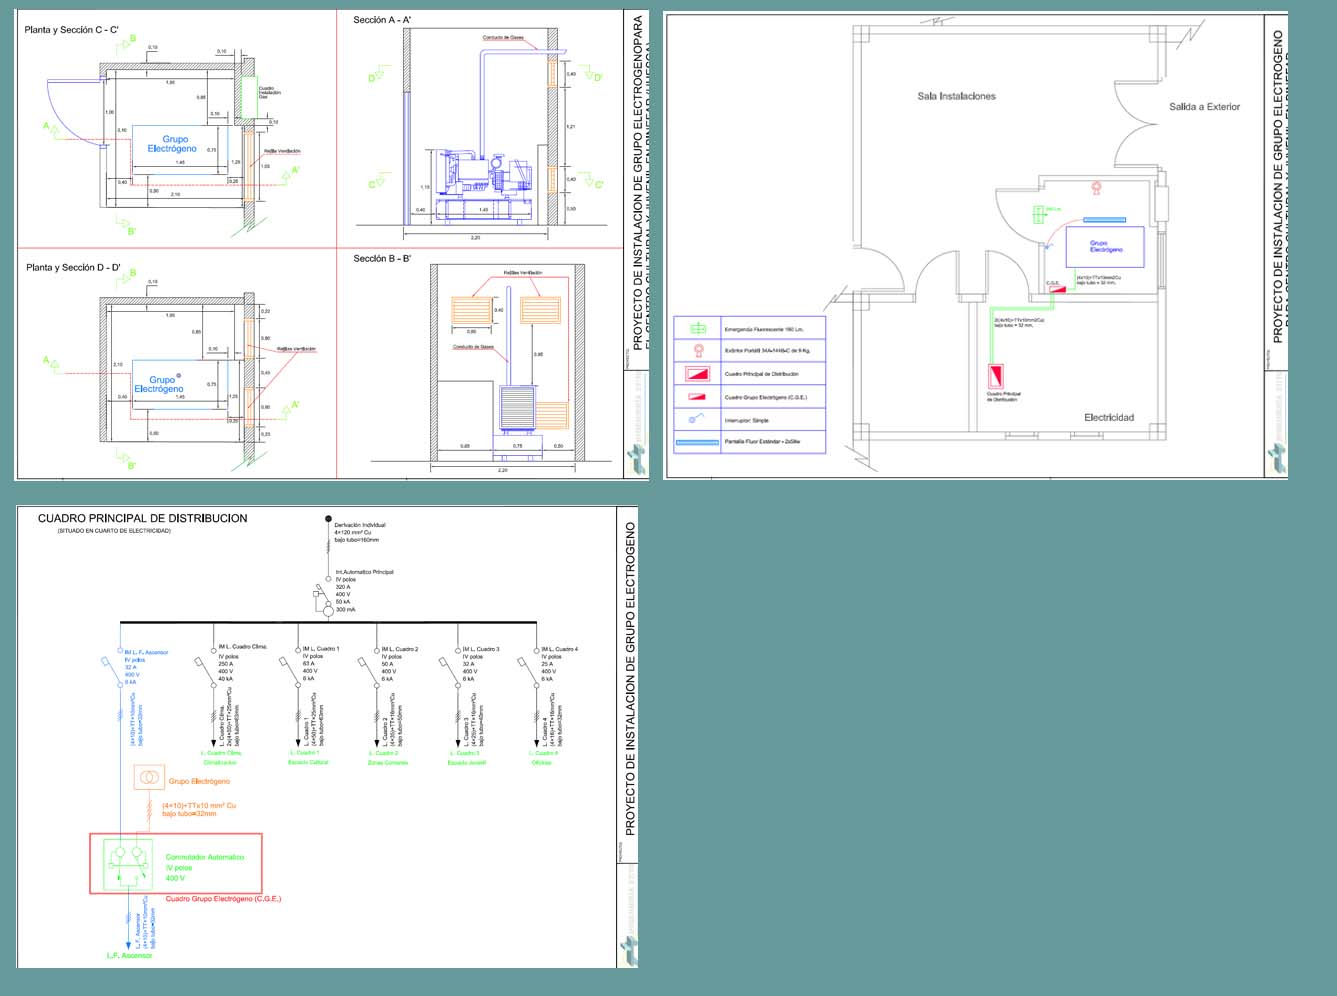Click the green emergency light symbol in legend
This screenshot has width=1337, height=996.
(698, 328)
